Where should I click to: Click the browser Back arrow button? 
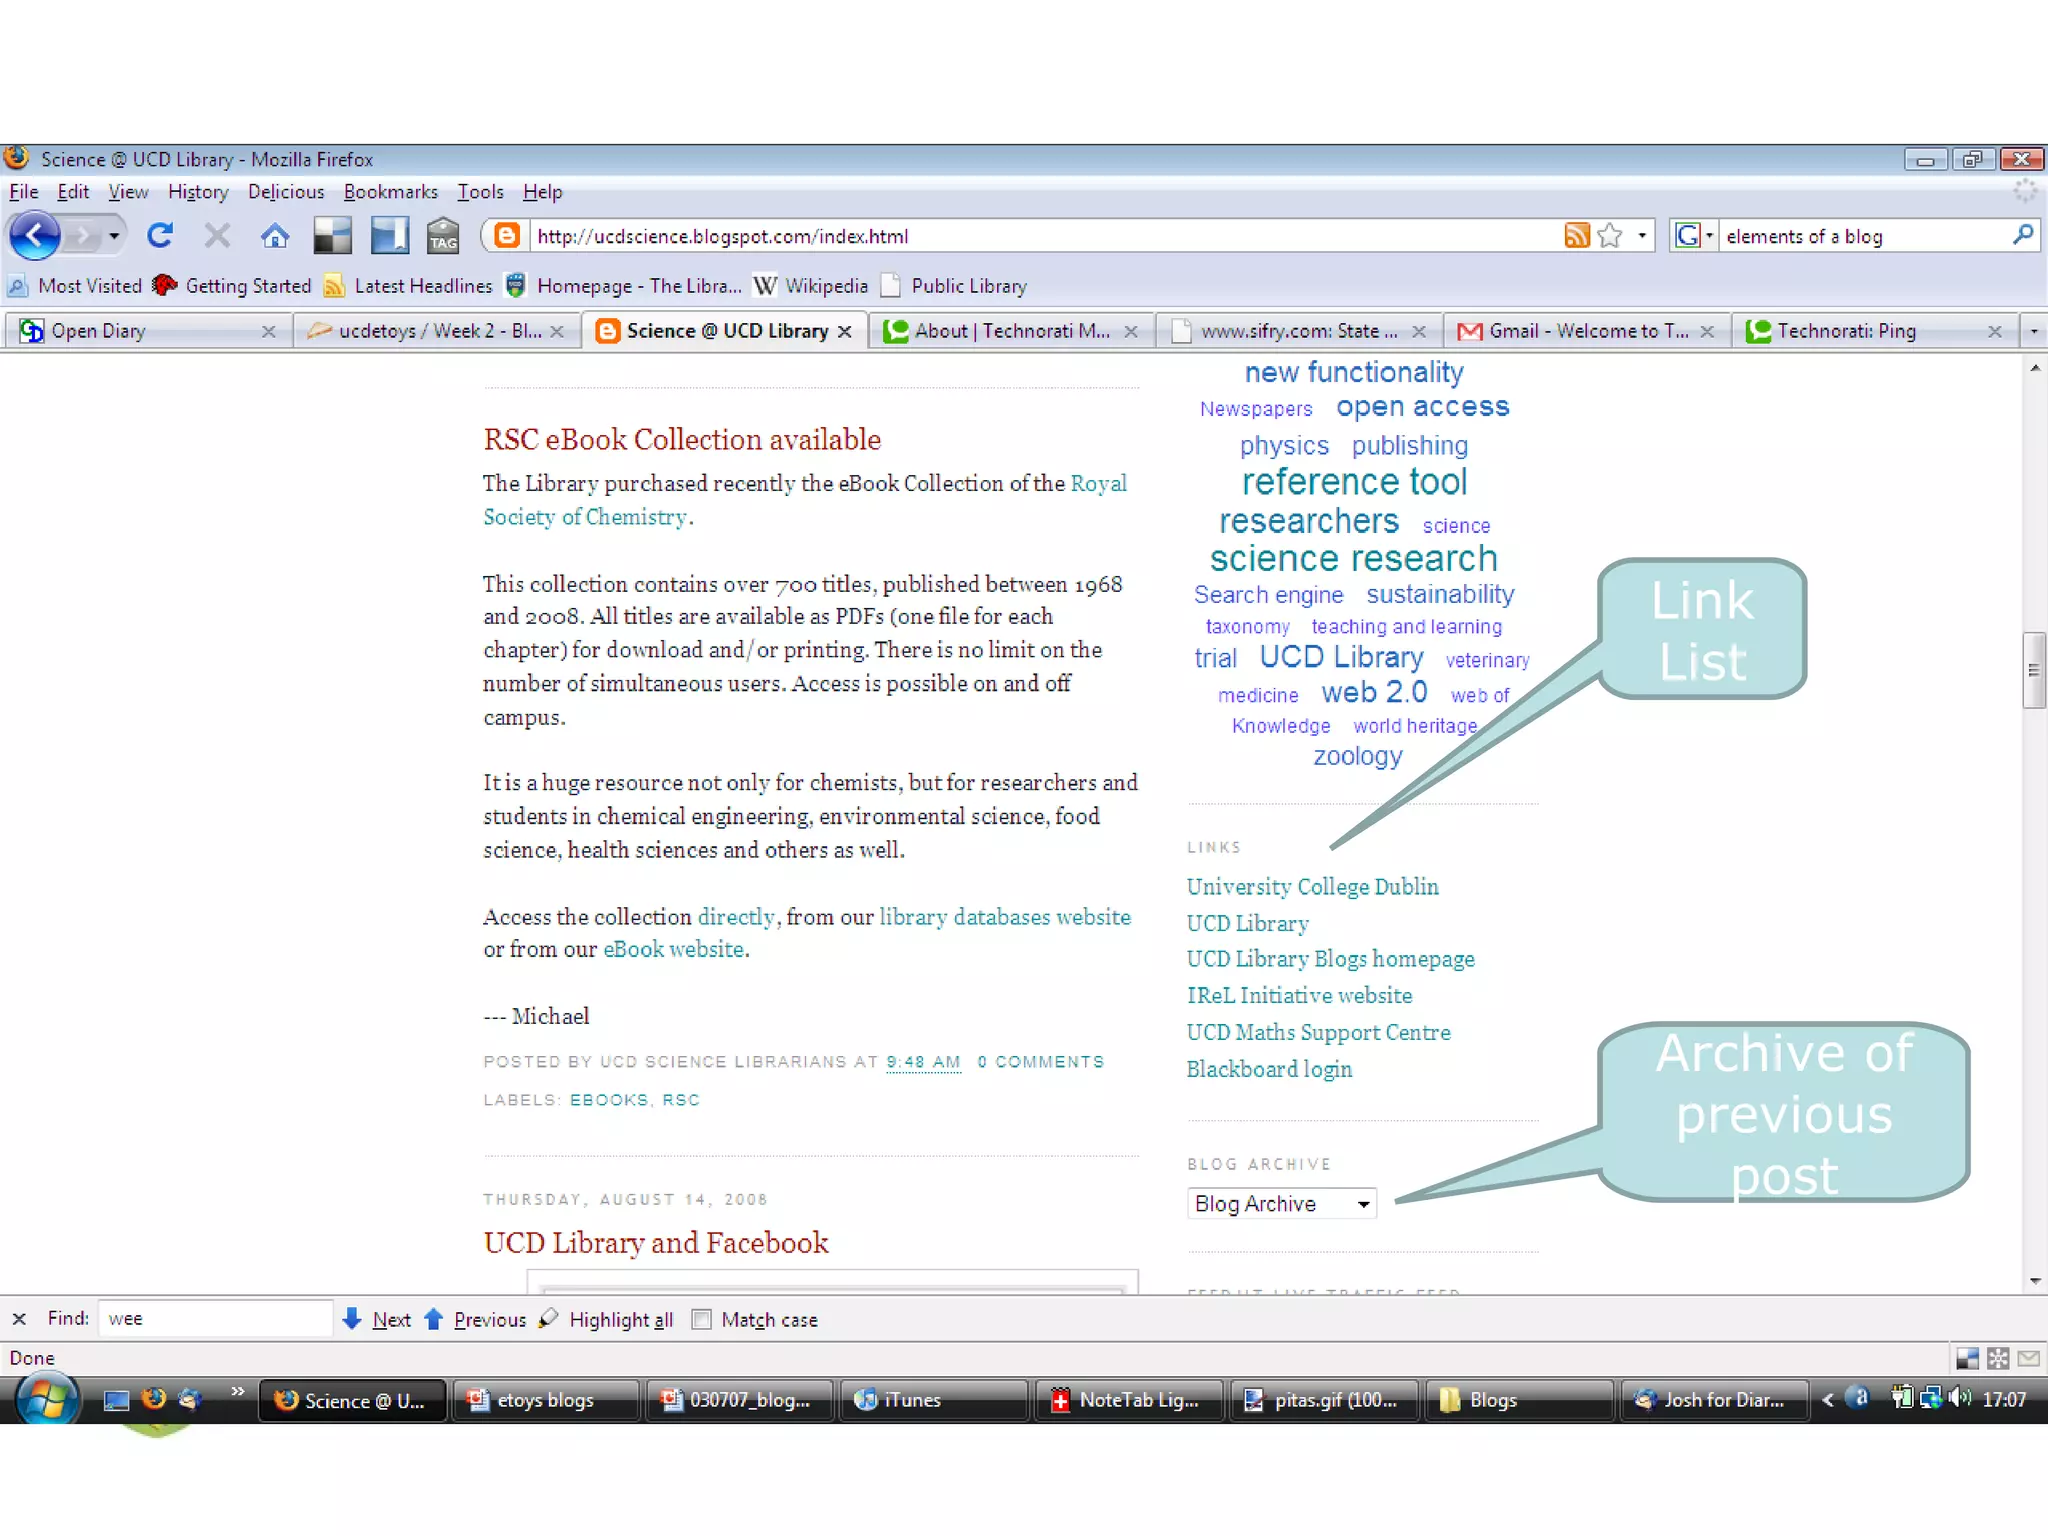click(35, 236)
